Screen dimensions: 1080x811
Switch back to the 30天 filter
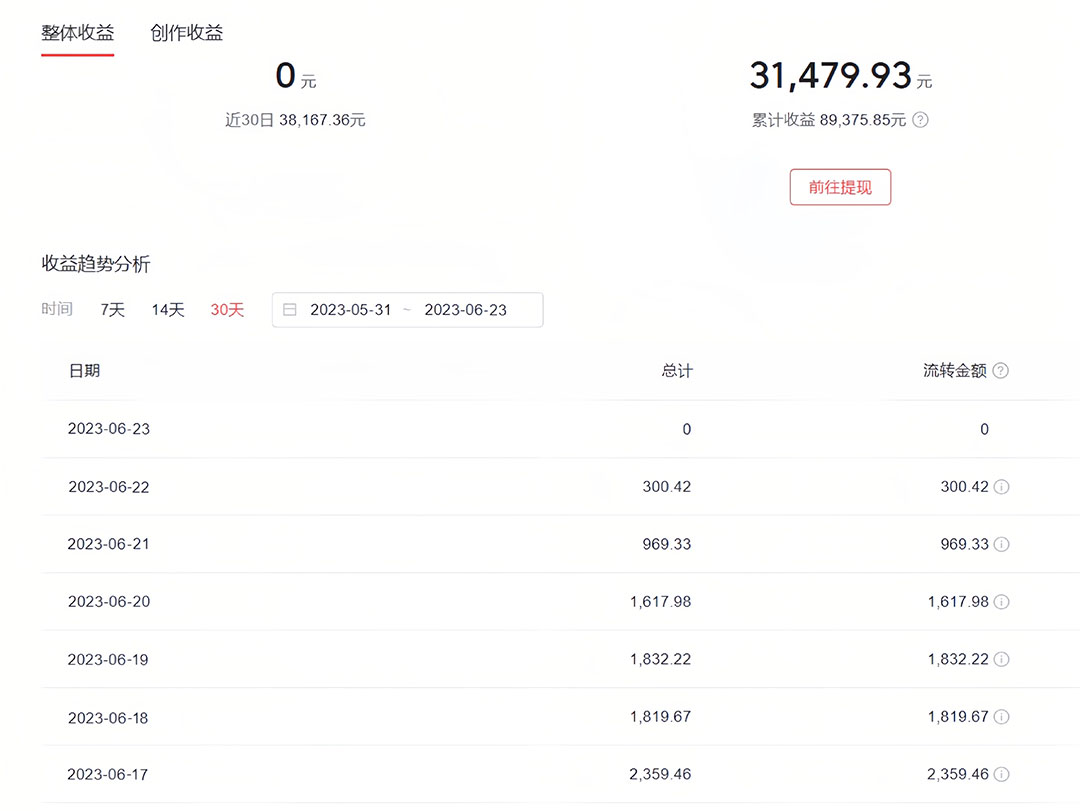(228, 310)
